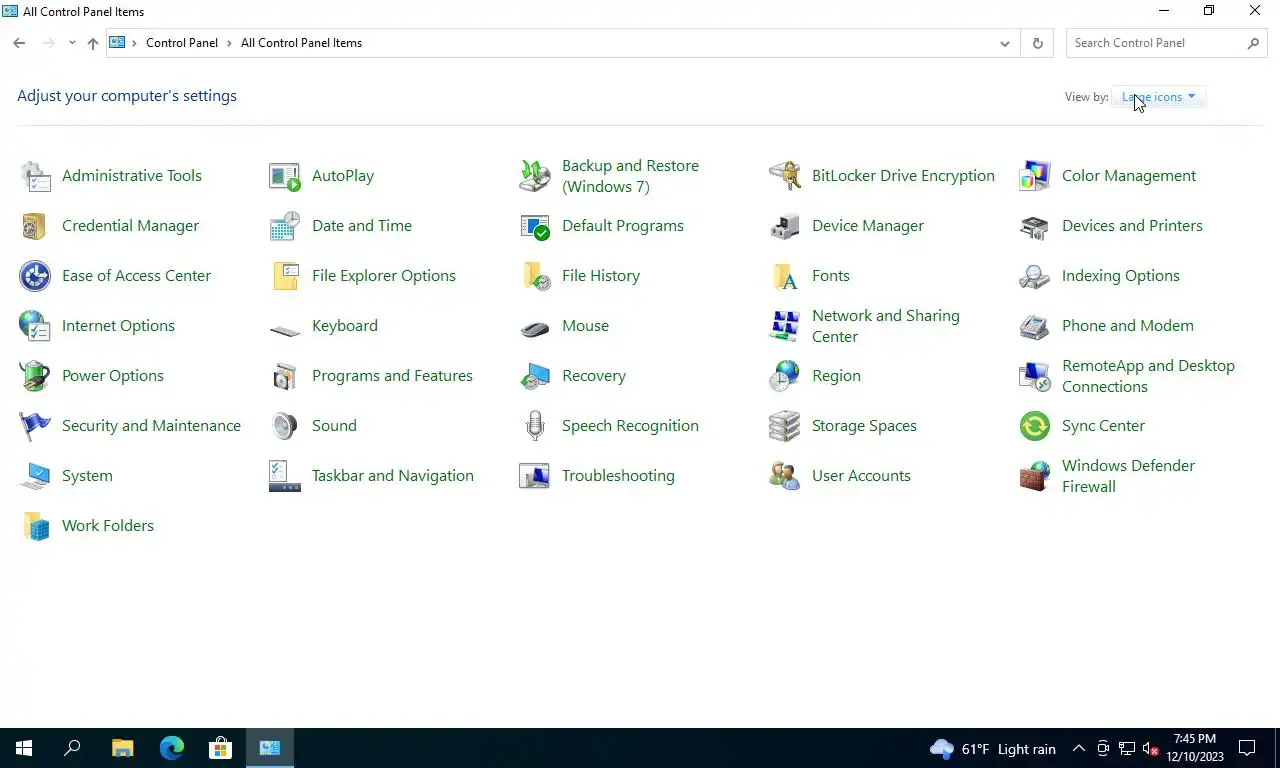The height and width of the screenshot is (768, 1280).
Task: Open the Sync Center icon
Action: [1035, 426]
